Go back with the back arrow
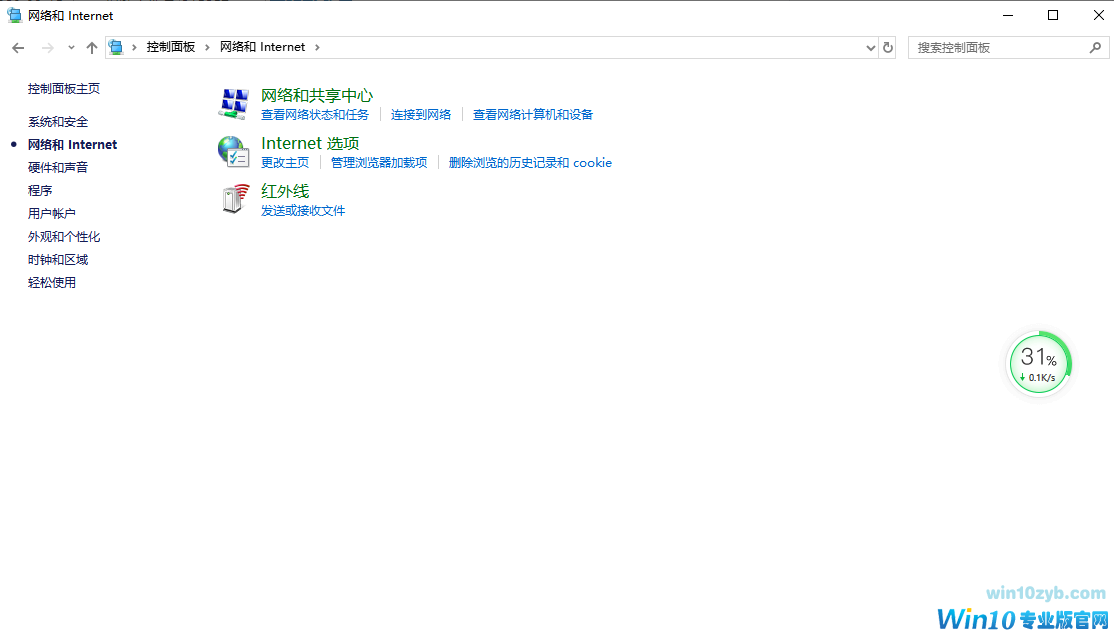 click(x=18, y=47)
